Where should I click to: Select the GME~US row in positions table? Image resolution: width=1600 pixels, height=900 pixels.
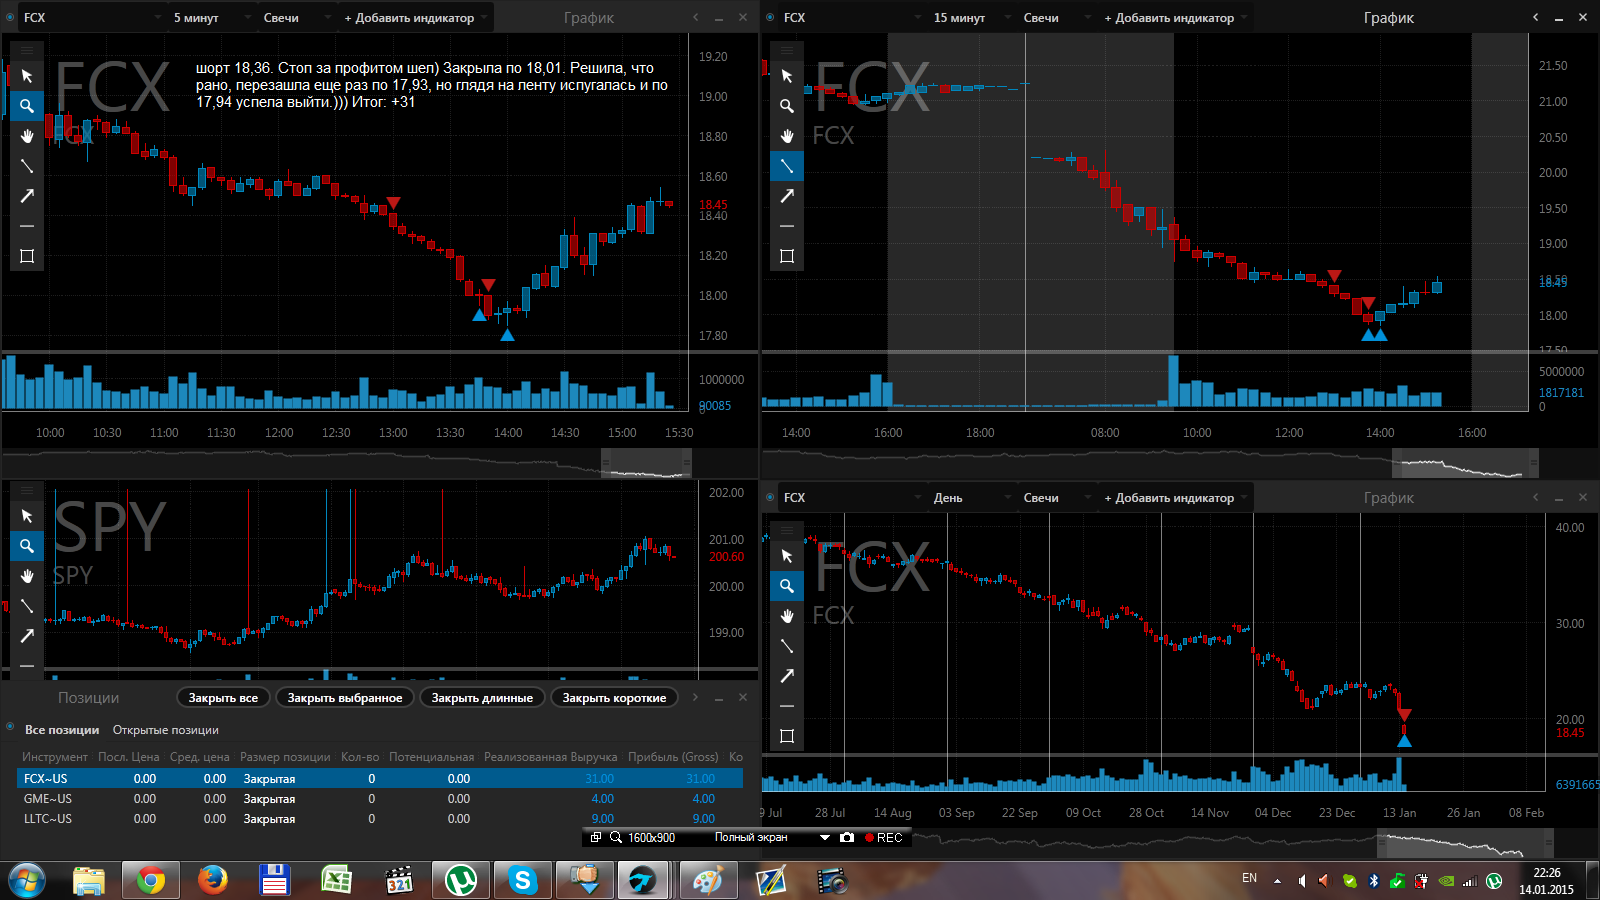(48, 799)
